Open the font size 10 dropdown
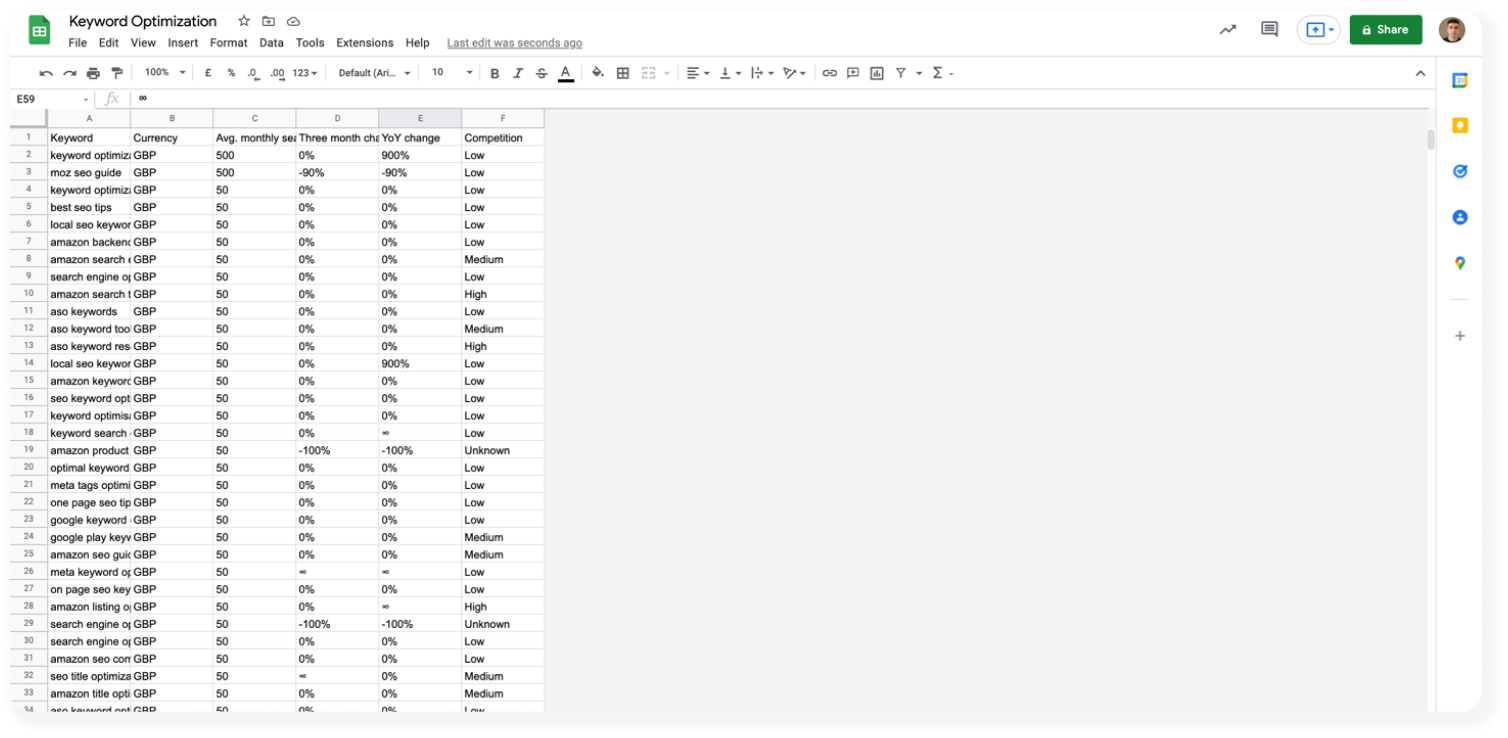This screenshot has height=738, width=1508. pos(452,73)
